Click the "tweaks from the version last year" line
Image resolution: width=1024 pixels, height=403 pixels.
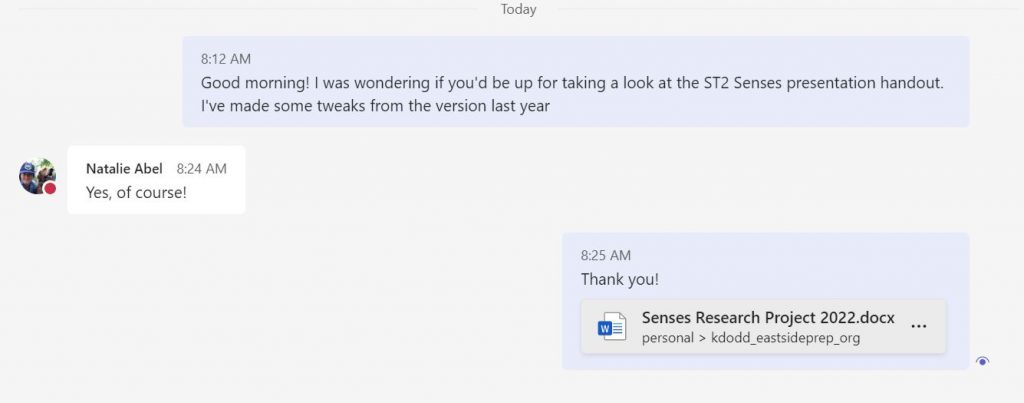tap(375, 106)
